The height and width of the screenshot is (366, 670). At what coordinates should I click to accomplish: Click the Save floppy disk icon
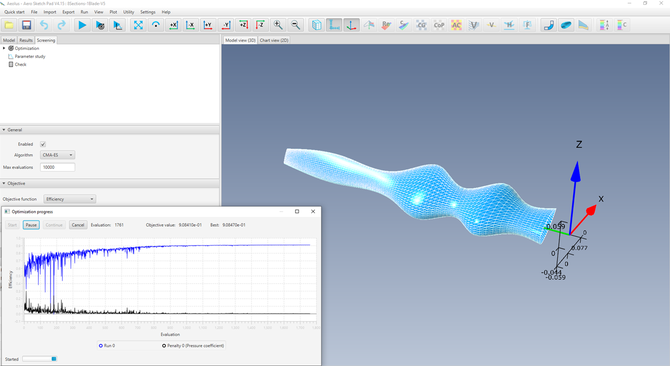coord(26,25)
